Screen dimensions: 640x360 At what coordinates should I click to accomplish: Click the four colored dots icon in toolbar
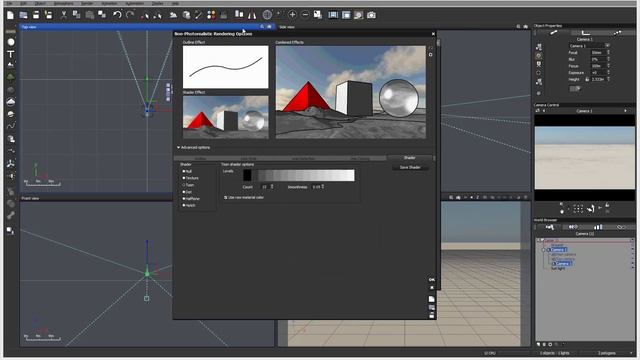point(211,15)
